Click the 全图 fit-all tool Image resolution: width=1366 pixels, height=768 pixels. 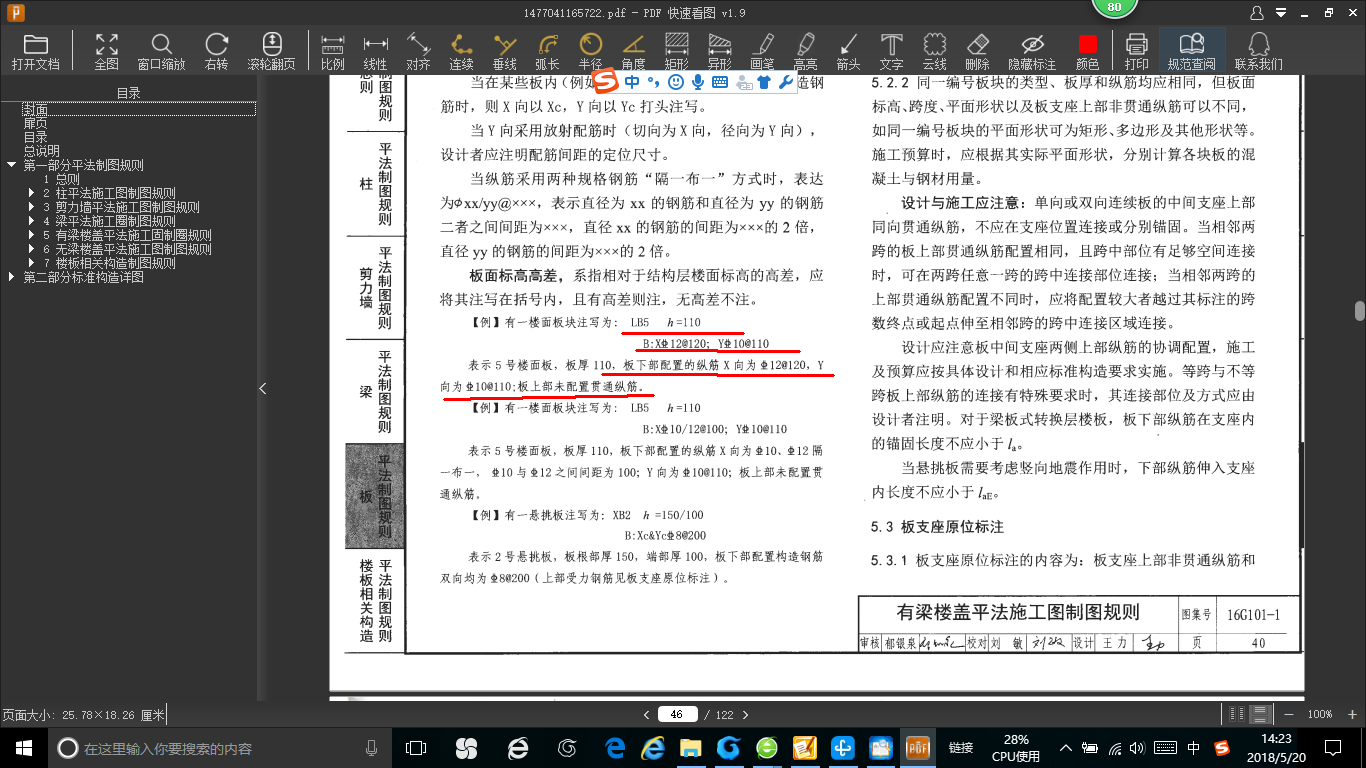107,51
